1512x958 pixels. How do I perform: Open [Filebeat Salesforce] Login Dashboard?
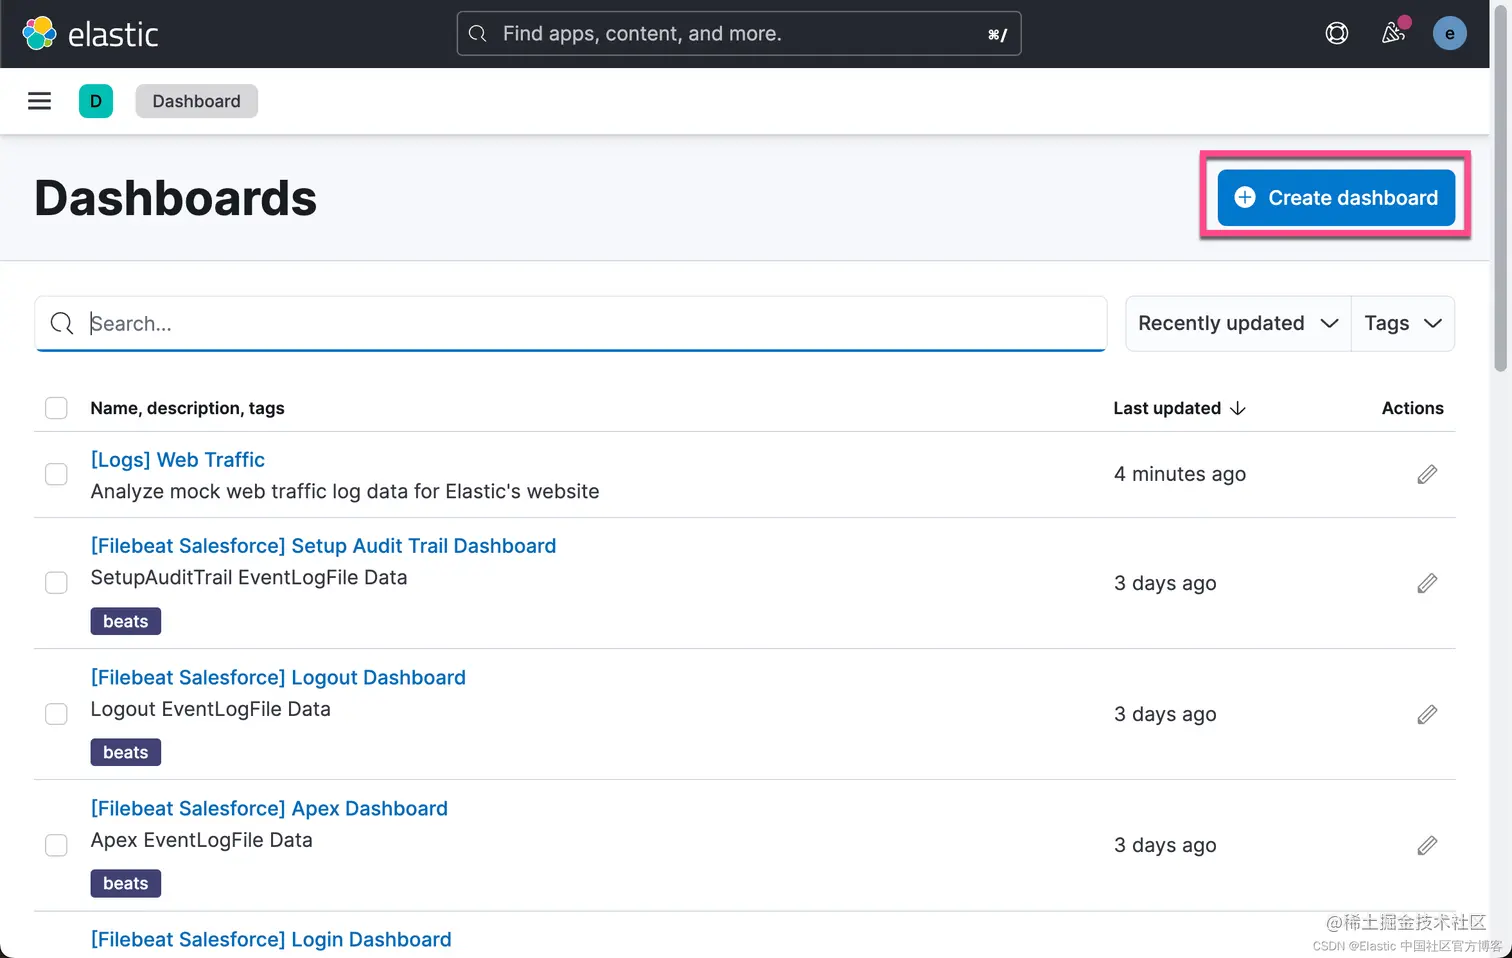click(271, 939)
